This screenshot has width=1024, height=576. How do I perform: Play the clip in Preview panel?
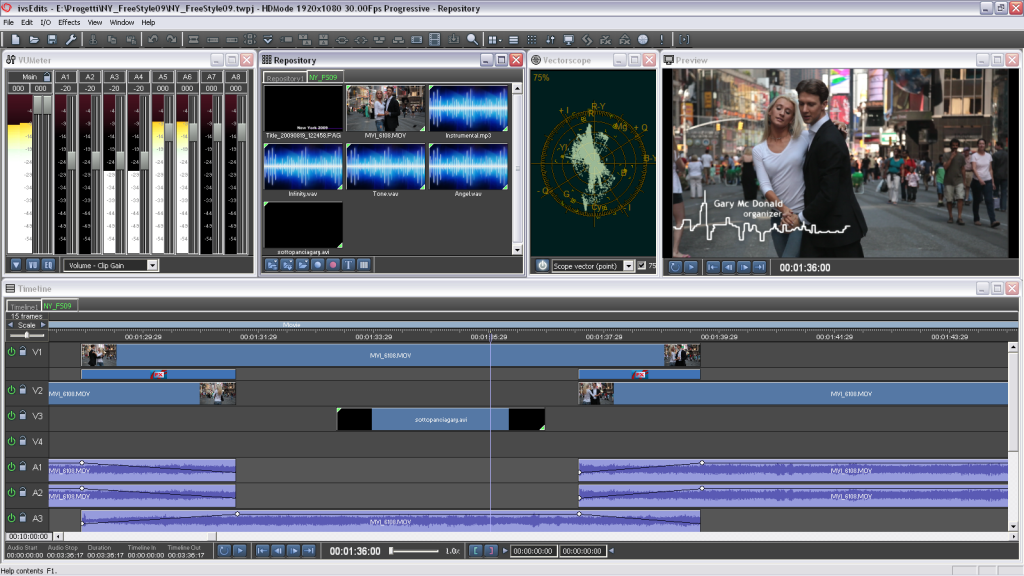[x=691, y=267]
